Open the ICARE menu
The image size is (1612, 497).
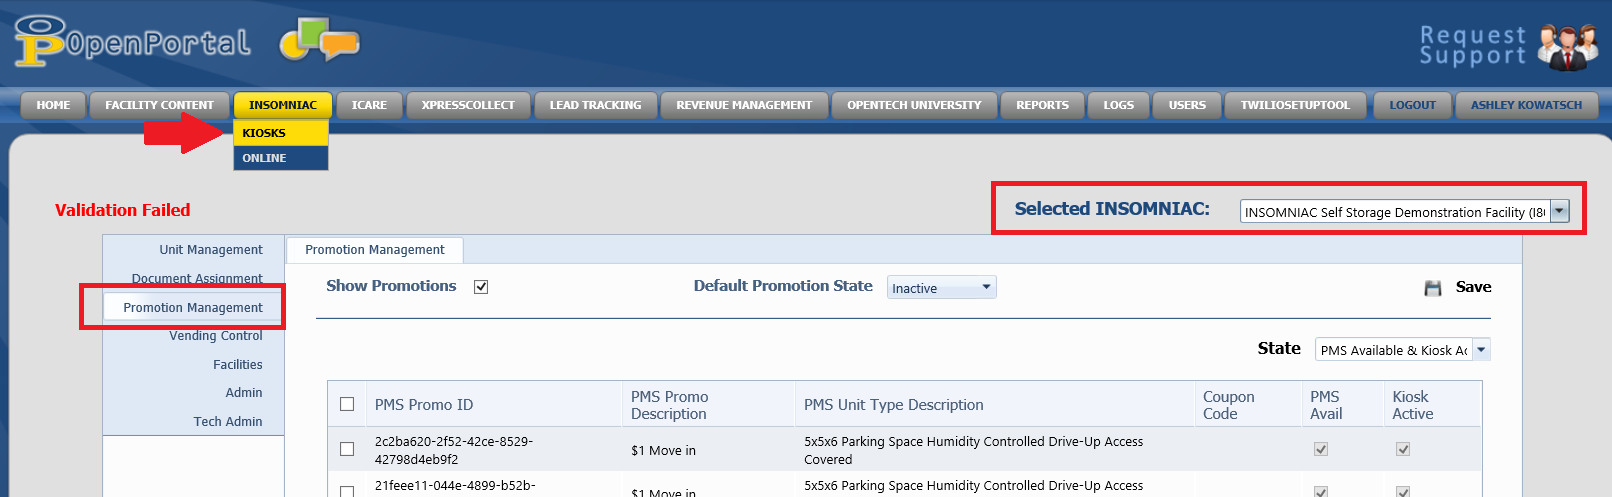click(369, 105)
